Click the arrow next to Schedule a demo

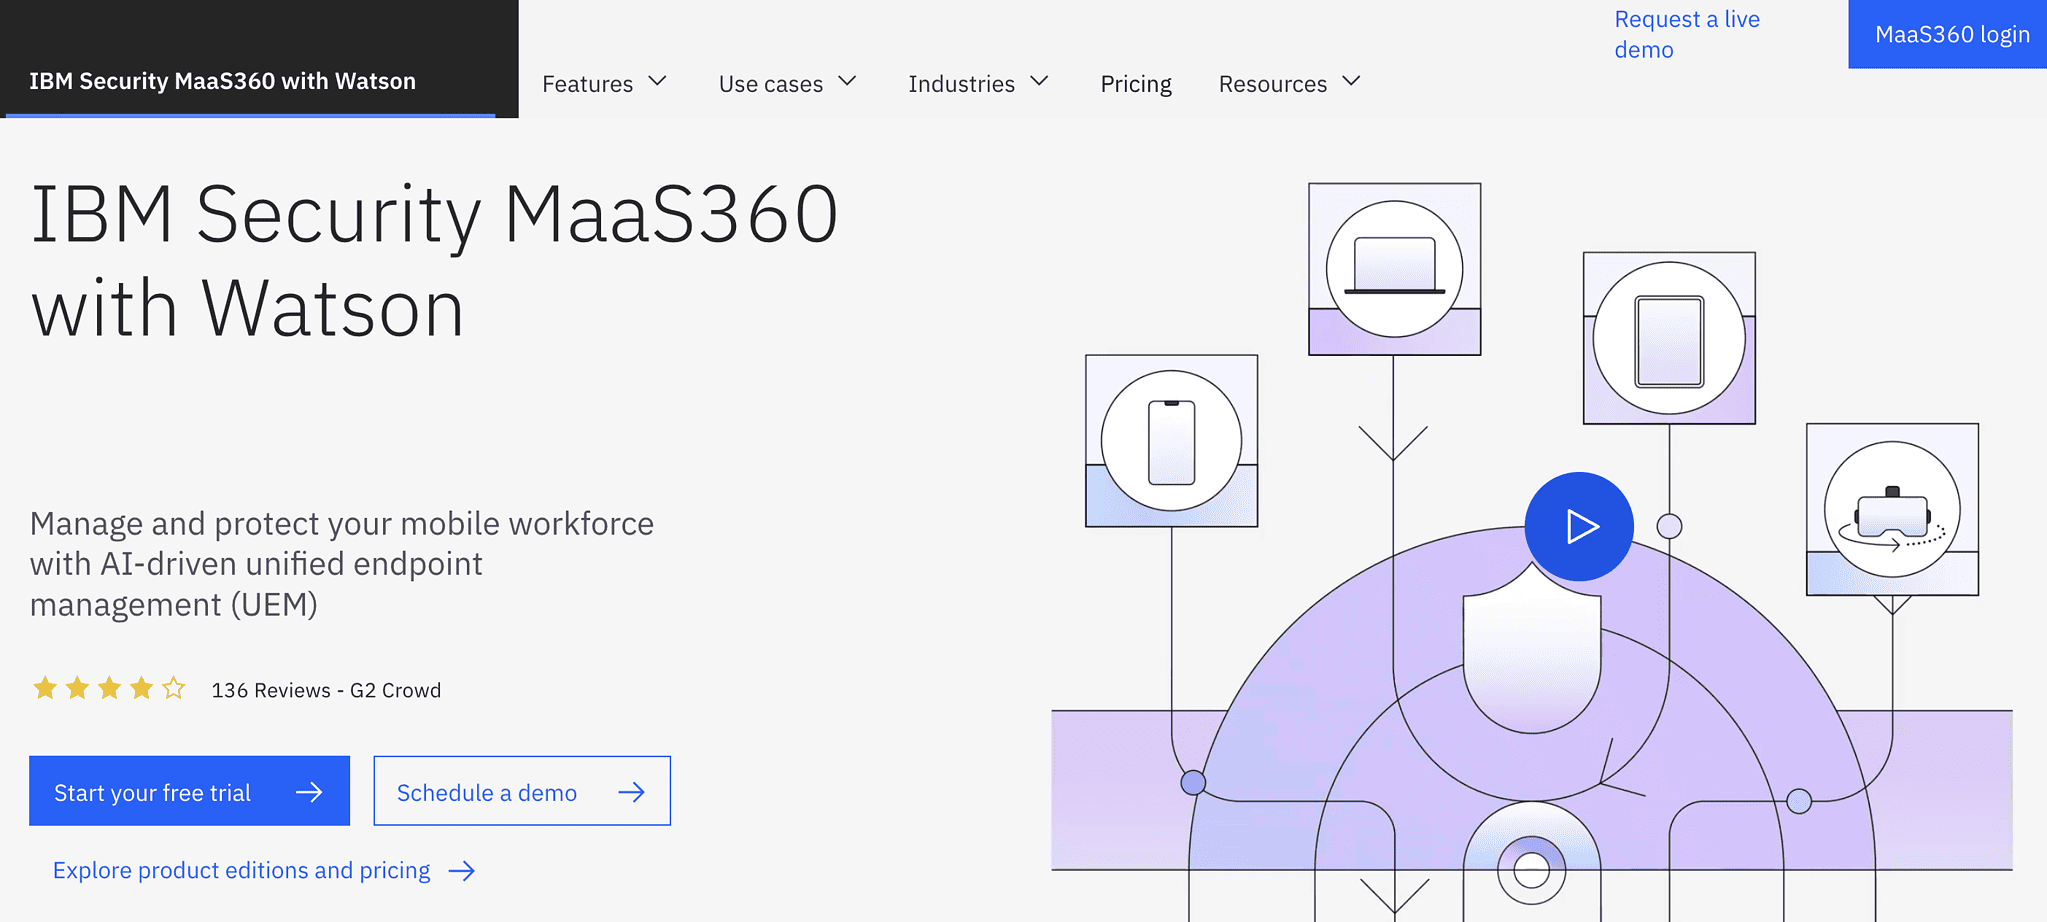pos(631,792)
